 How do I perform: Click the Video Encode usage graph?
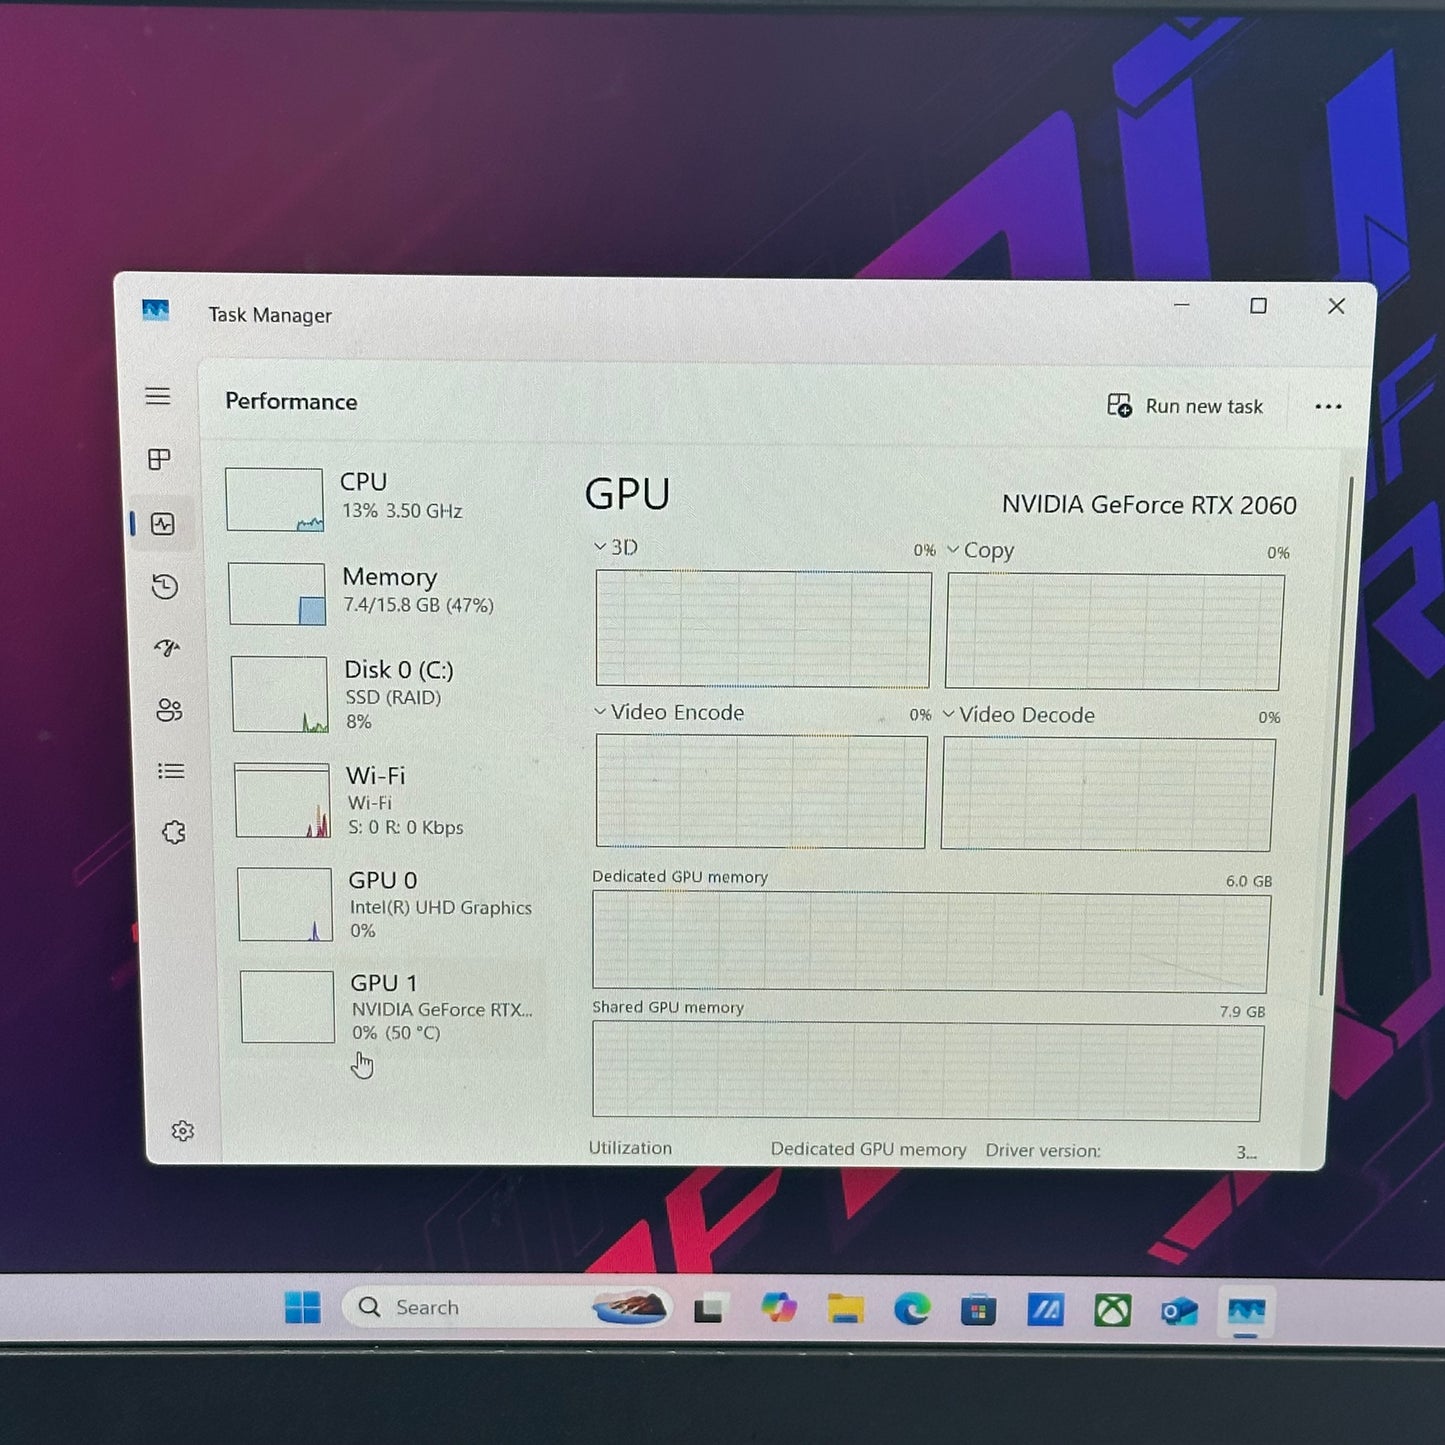point(761,792)
